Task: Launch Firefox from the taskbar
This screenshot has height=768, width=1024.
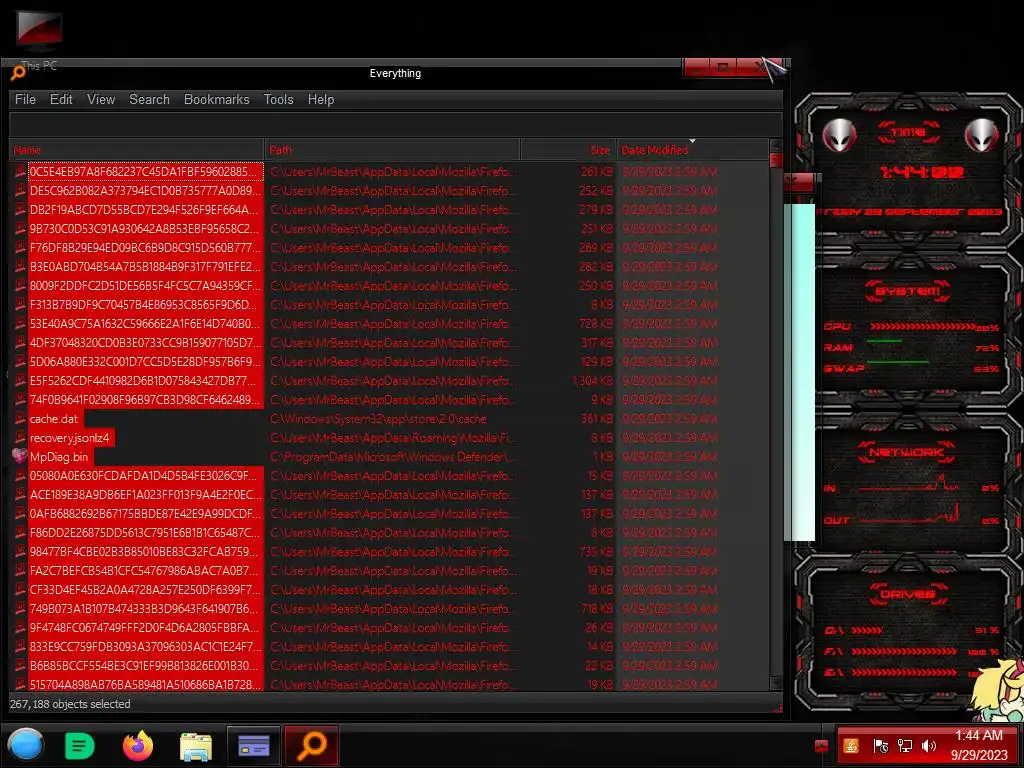Action: tap(138, 746)
